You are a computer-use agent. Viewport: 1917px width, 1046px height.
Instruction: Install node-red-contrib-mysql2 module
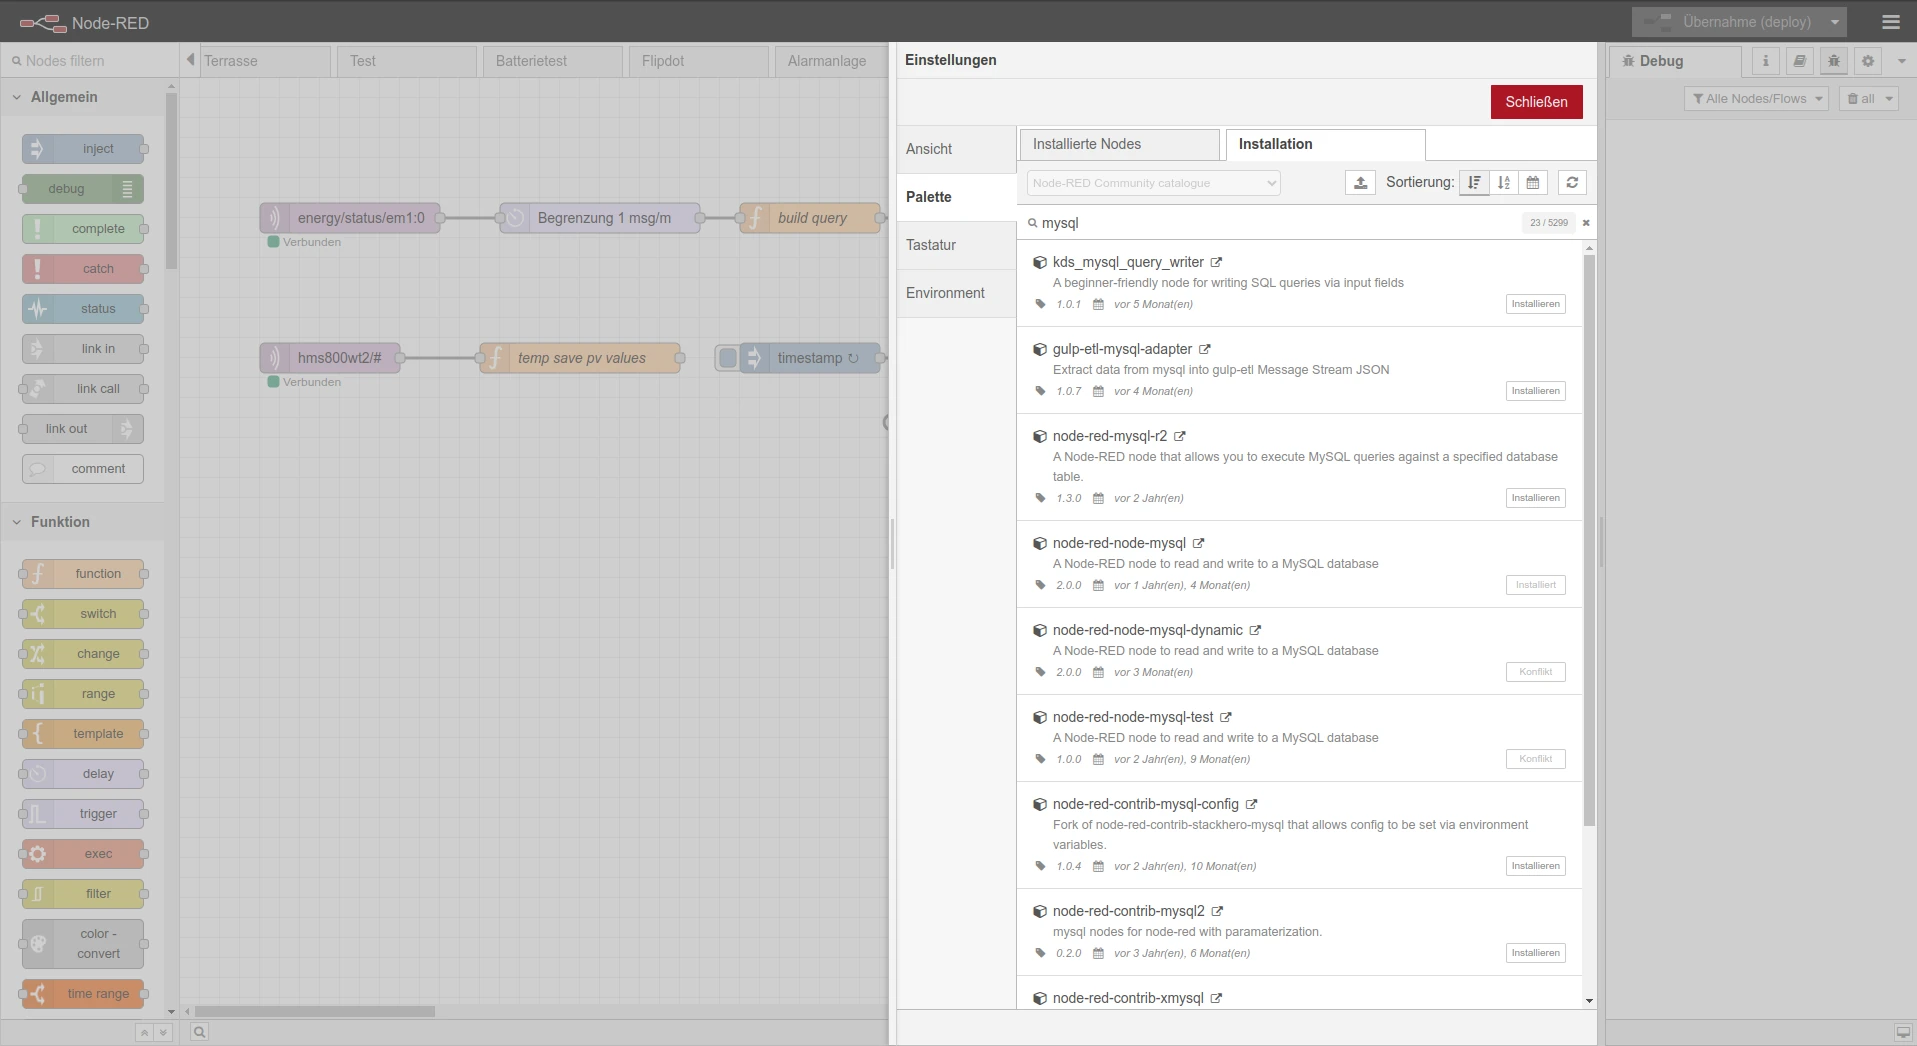1535,953
